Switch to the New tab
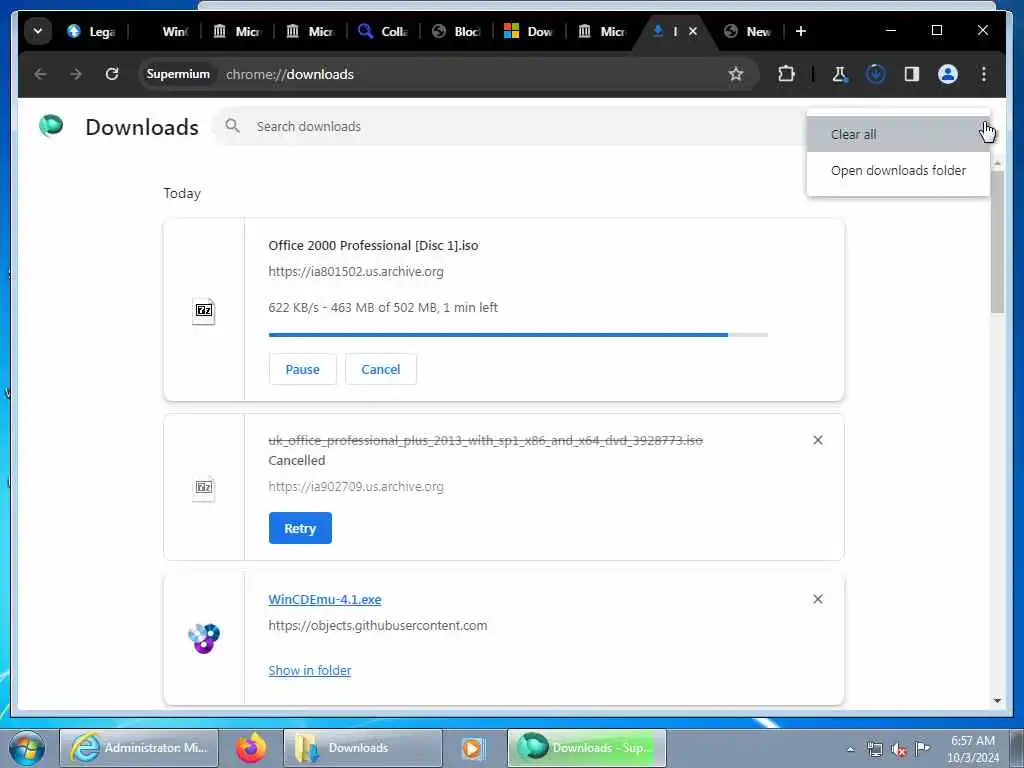The height and width of the screenshot is (768, 1024). 748,31
